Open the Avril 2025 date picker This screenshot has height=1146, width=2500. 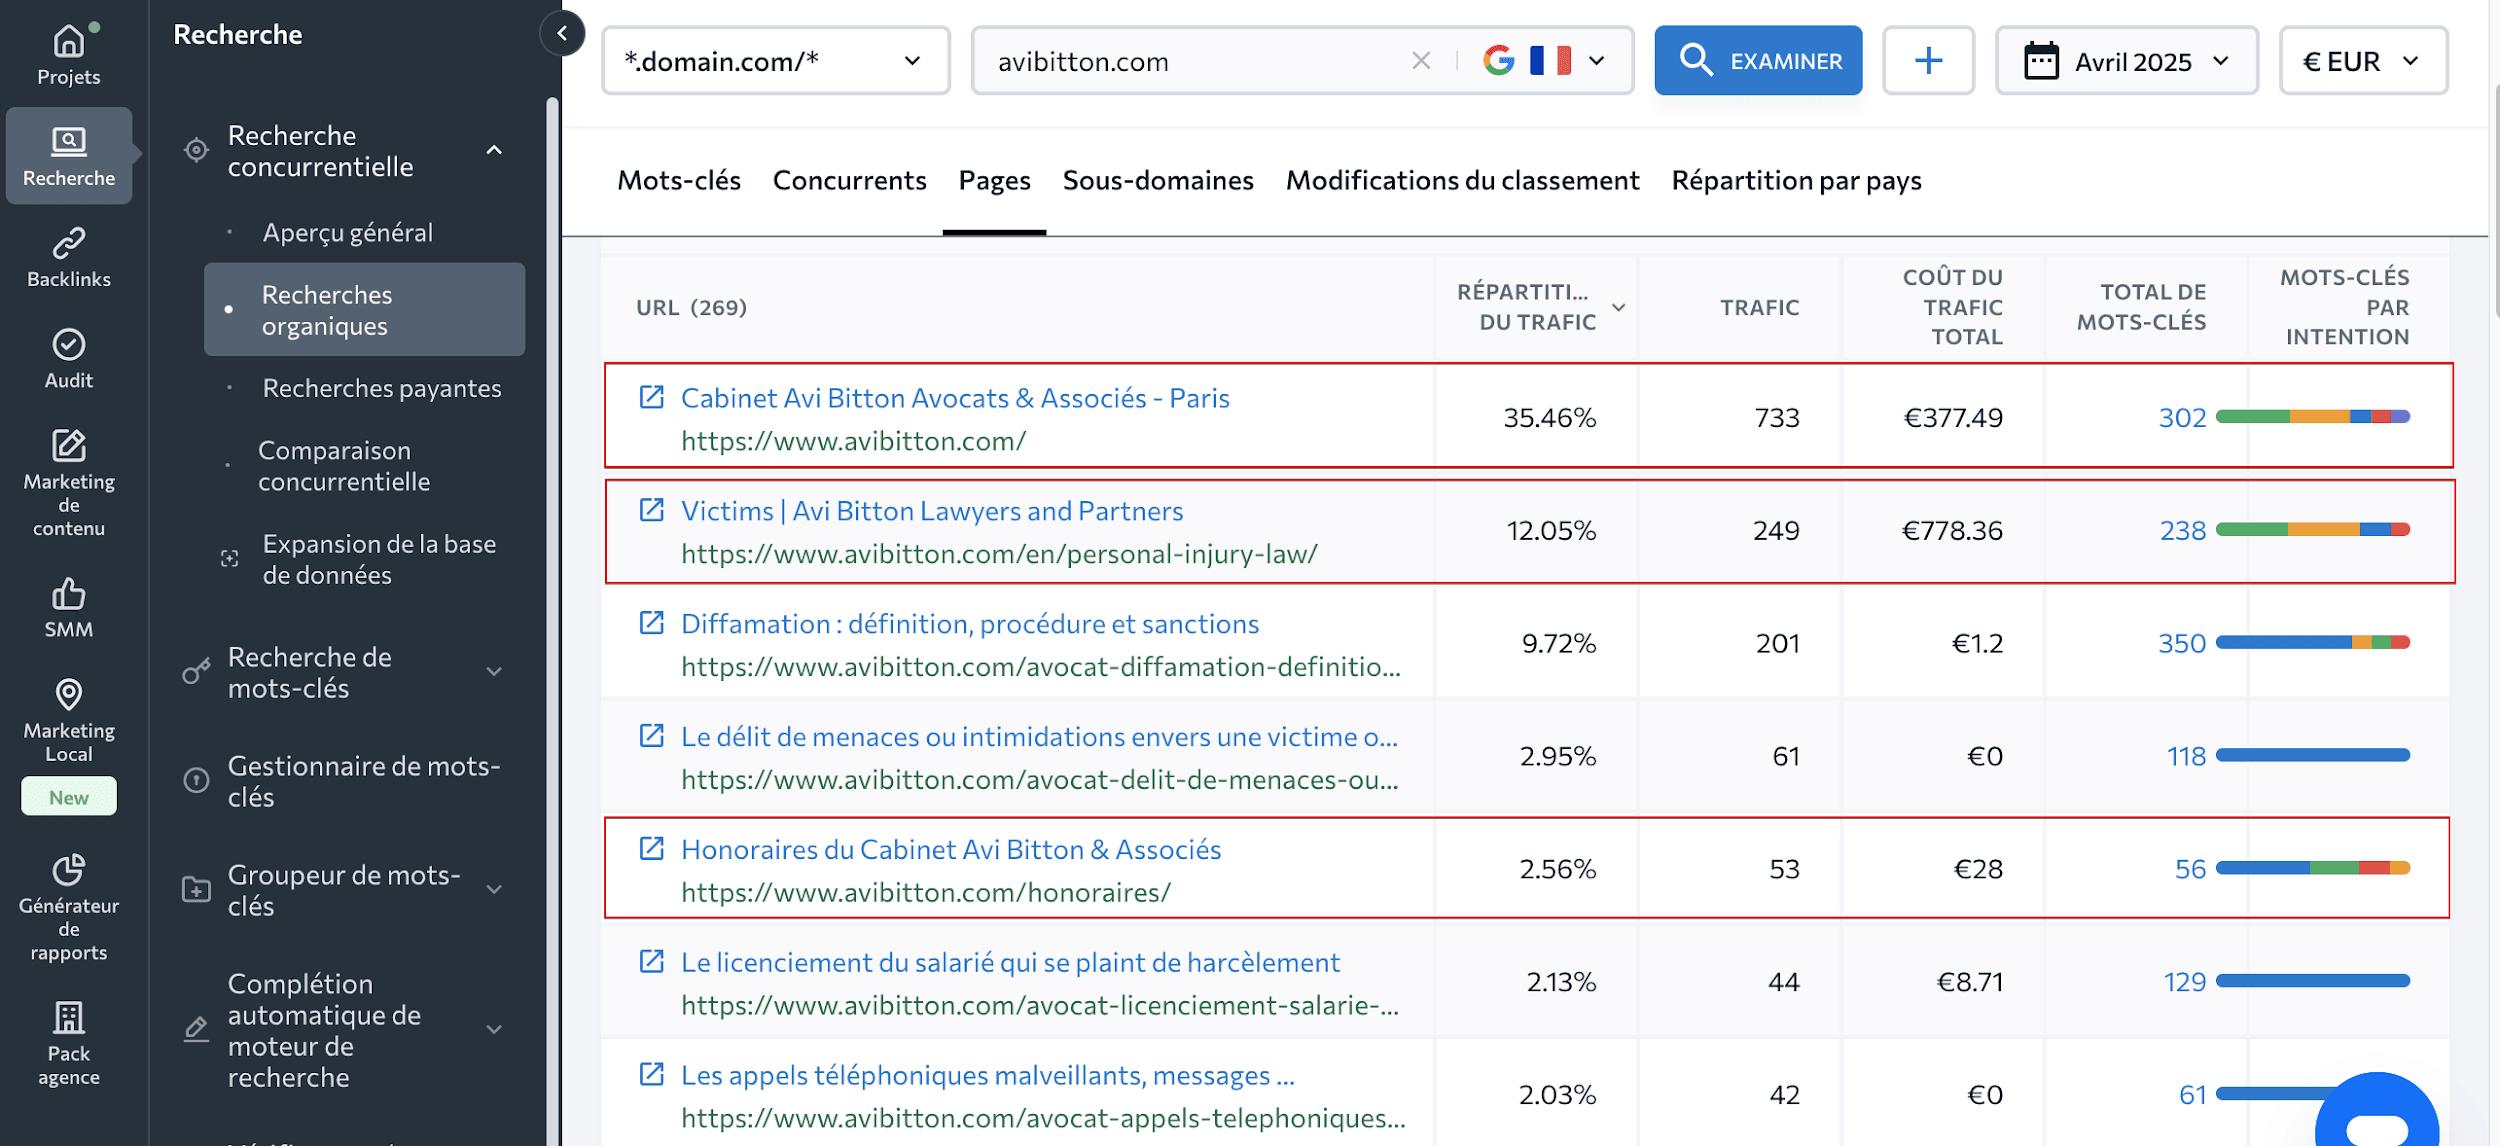2127,61
